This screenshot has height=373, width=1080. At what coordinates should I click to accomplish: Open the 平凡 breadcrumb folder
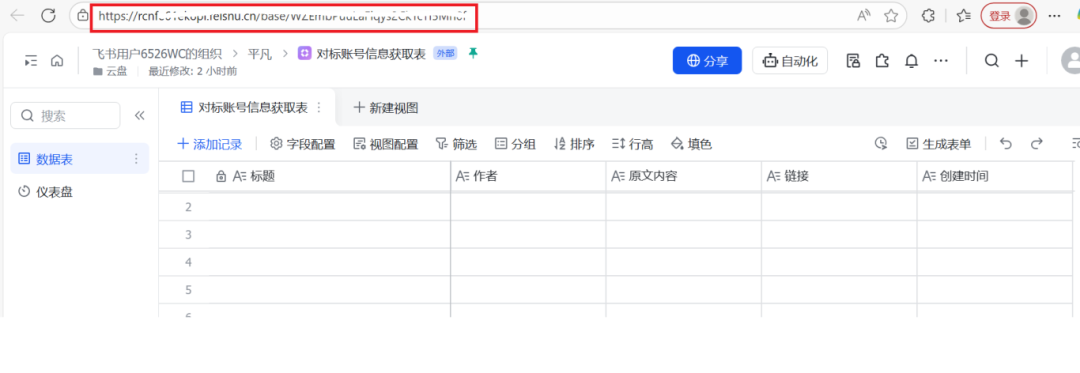(260, 53)
